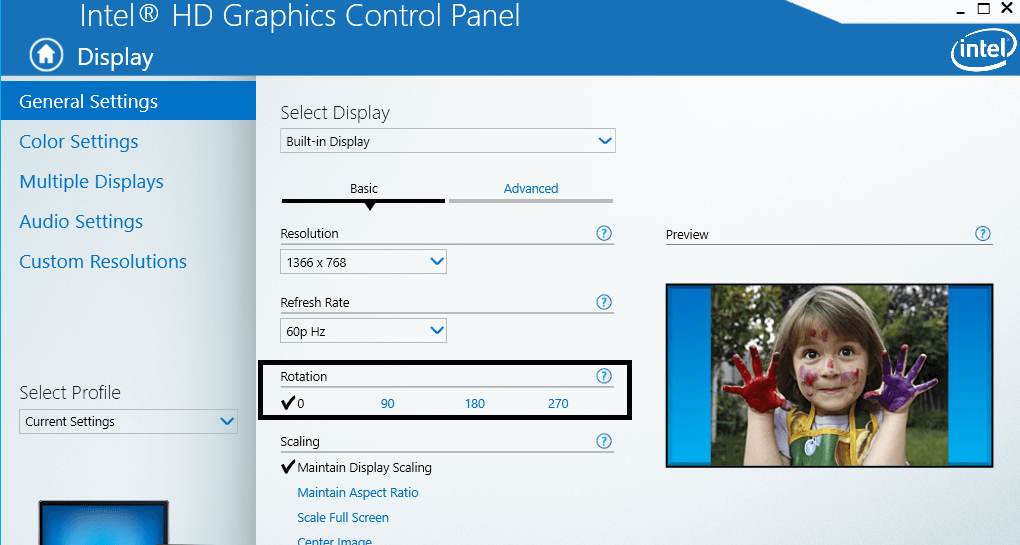Viewport: 1020px width, 545px height.
Task: Expand the Select Display dropdown
Action: click(448, 142)
